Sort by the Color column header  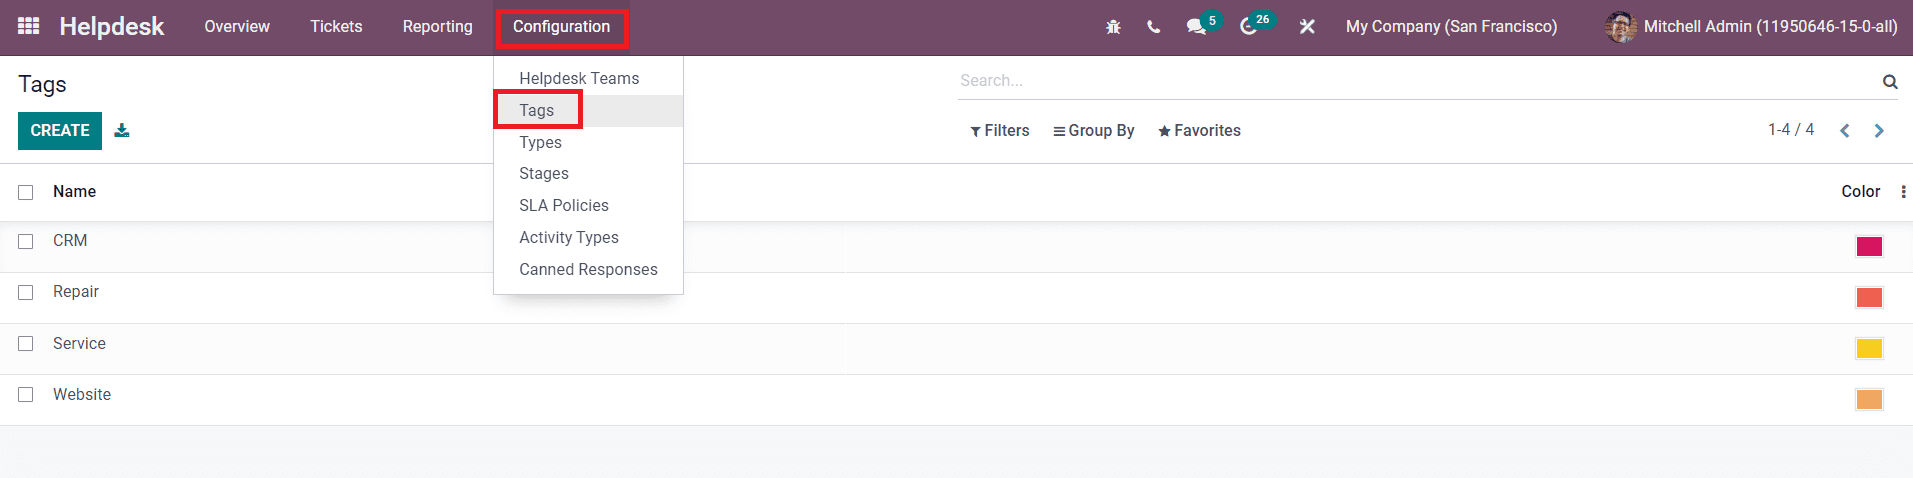coord(1861,192)
